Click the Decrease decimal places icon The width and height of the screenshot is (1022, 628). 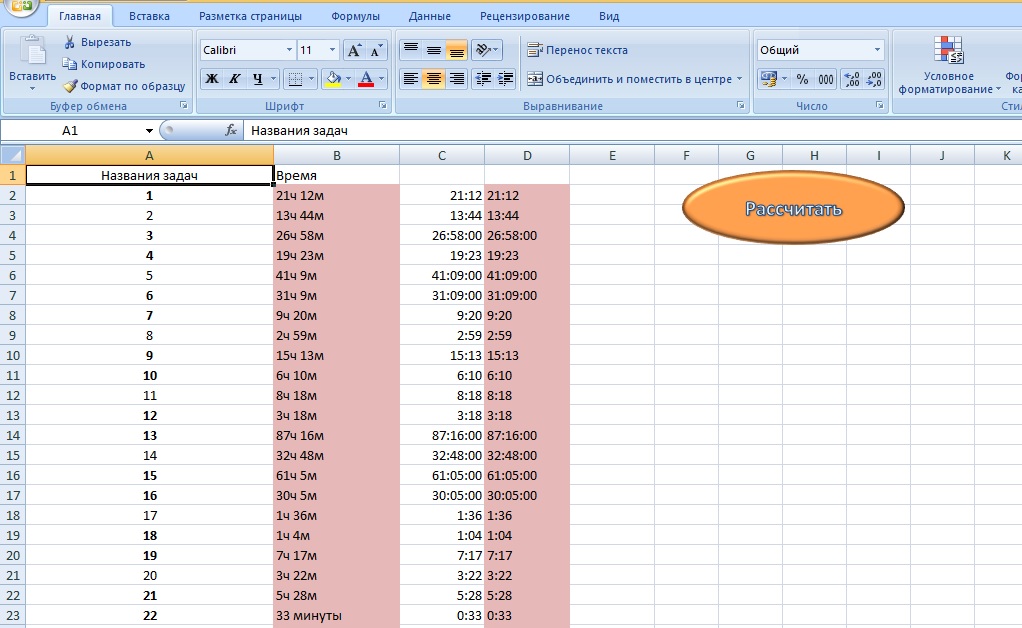[873, 79]
